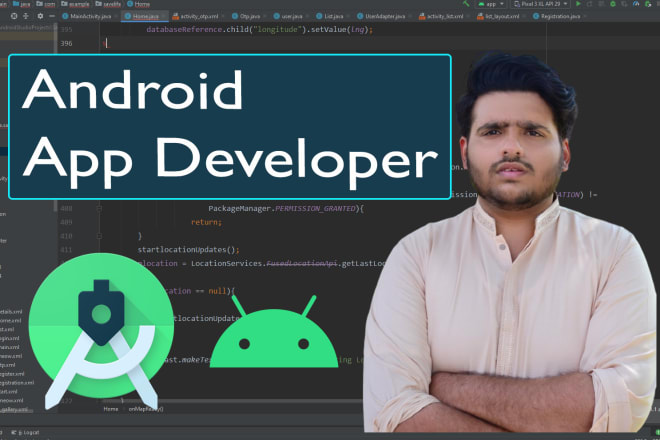Open the Logcat tool window tab
The width and height of the screenshot is (660, 440).
(25, 432)
